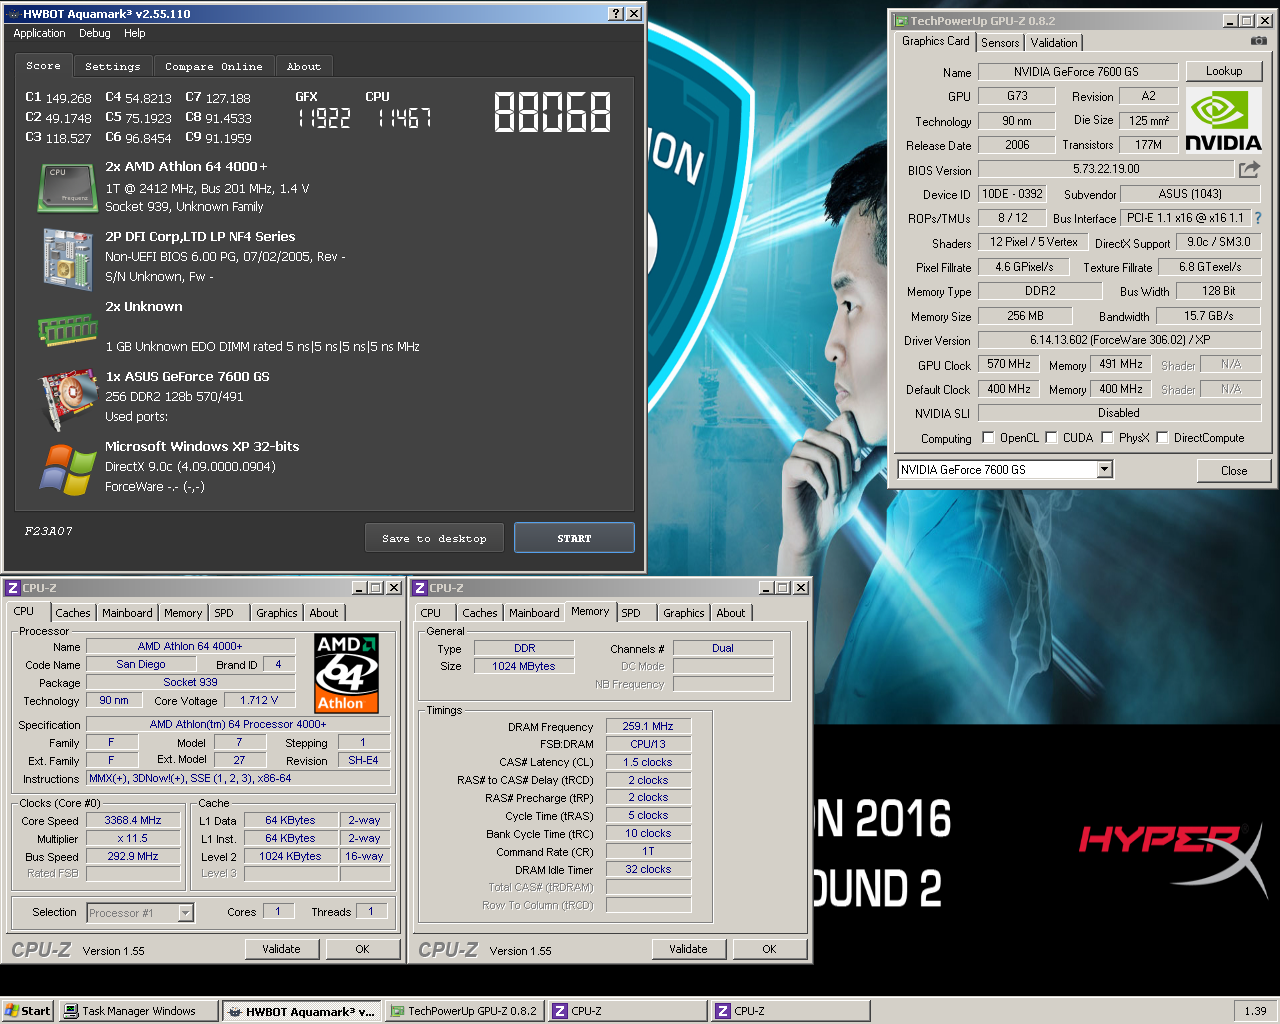Click the system tray clock 1.39

pos(1256,1011)
